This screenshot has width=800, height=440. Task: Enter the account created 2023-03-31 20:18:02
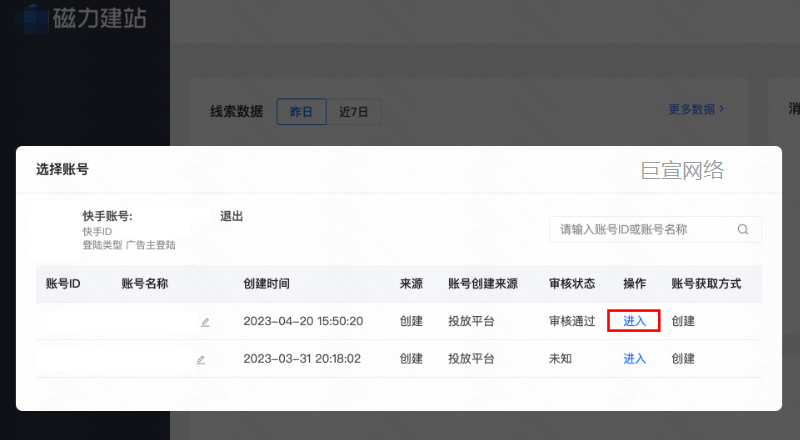(634, 359)
